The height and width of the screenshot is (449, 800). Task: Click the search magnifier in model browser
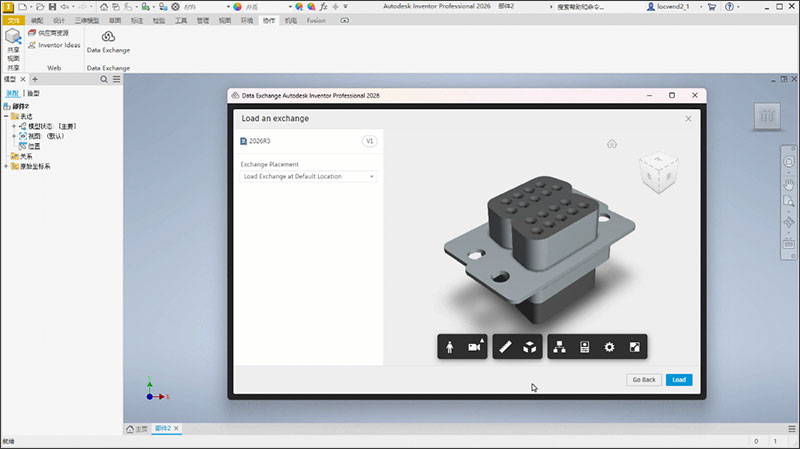104,79
